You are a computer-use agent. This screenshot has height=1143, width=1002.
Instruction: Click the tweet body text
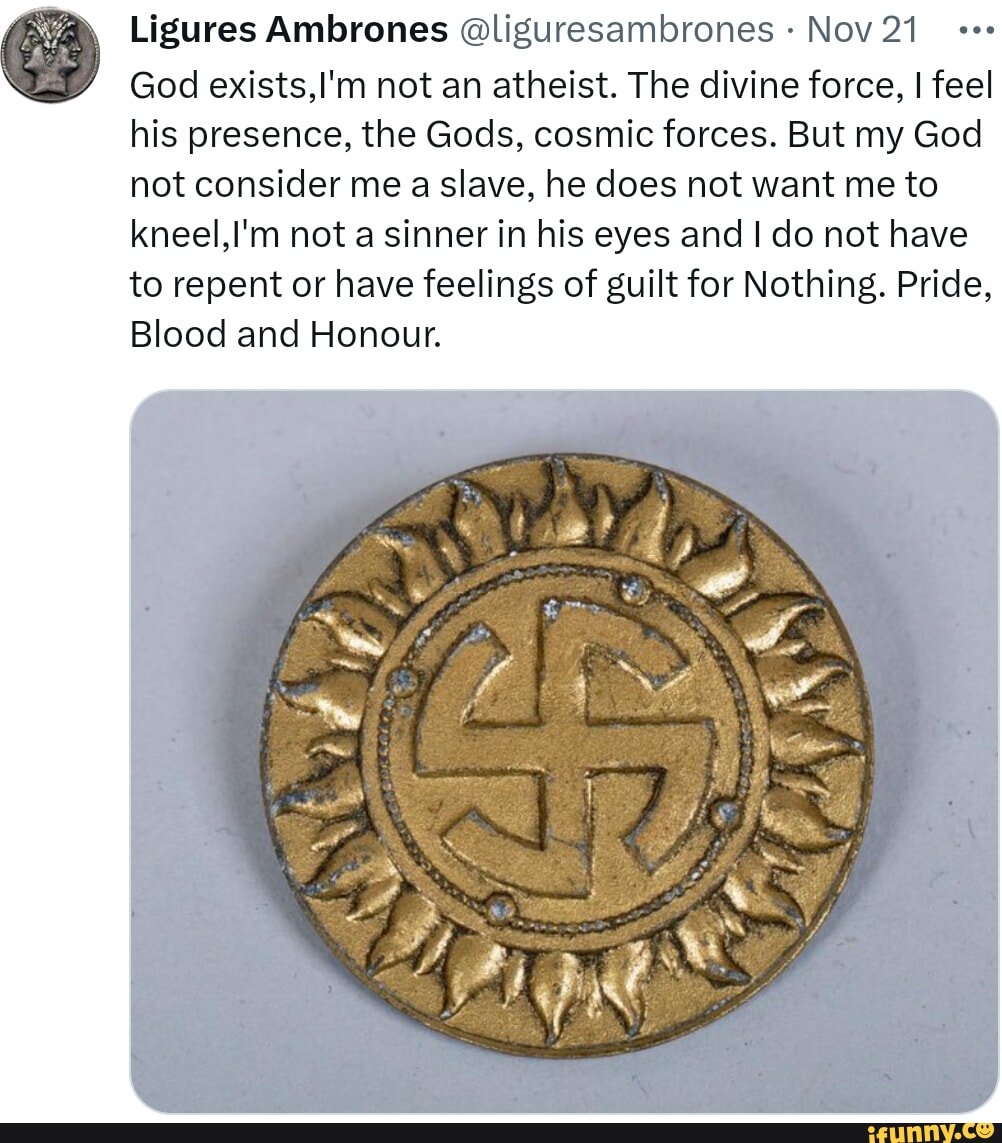pyautogui.click(x=561, y=210)
